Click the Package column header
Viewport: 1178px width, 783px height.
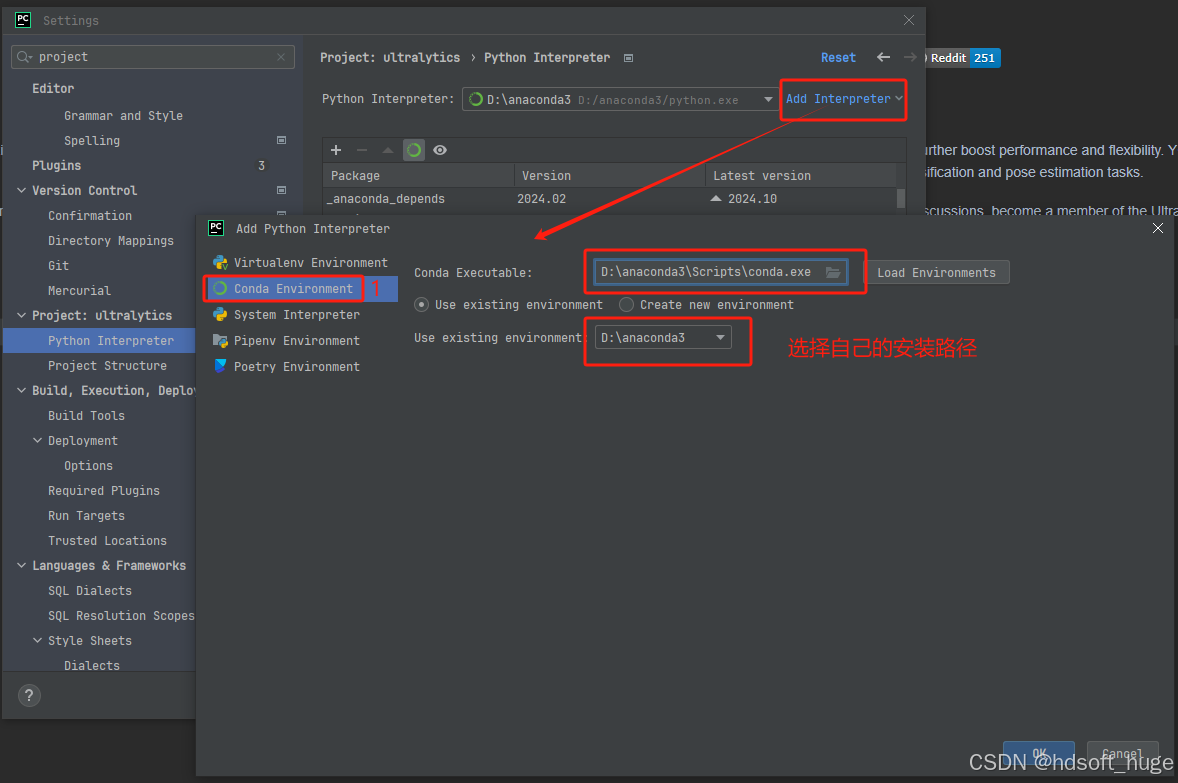(419, 176)
